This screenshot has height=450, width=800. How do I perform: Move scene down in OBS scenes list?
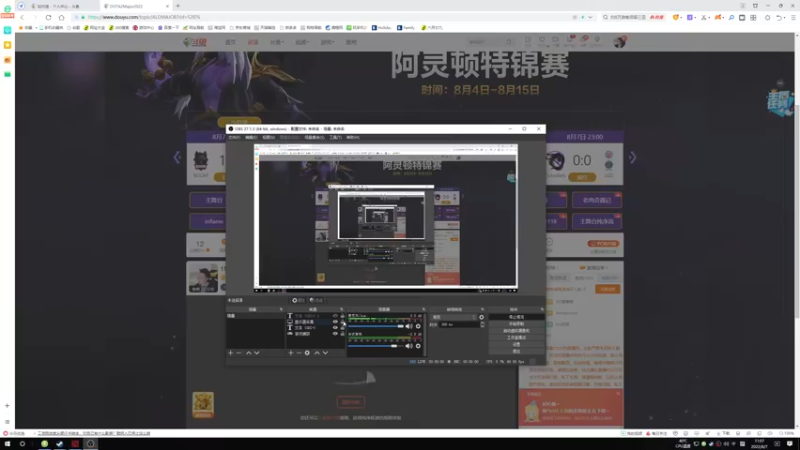(x=257, y=353)
